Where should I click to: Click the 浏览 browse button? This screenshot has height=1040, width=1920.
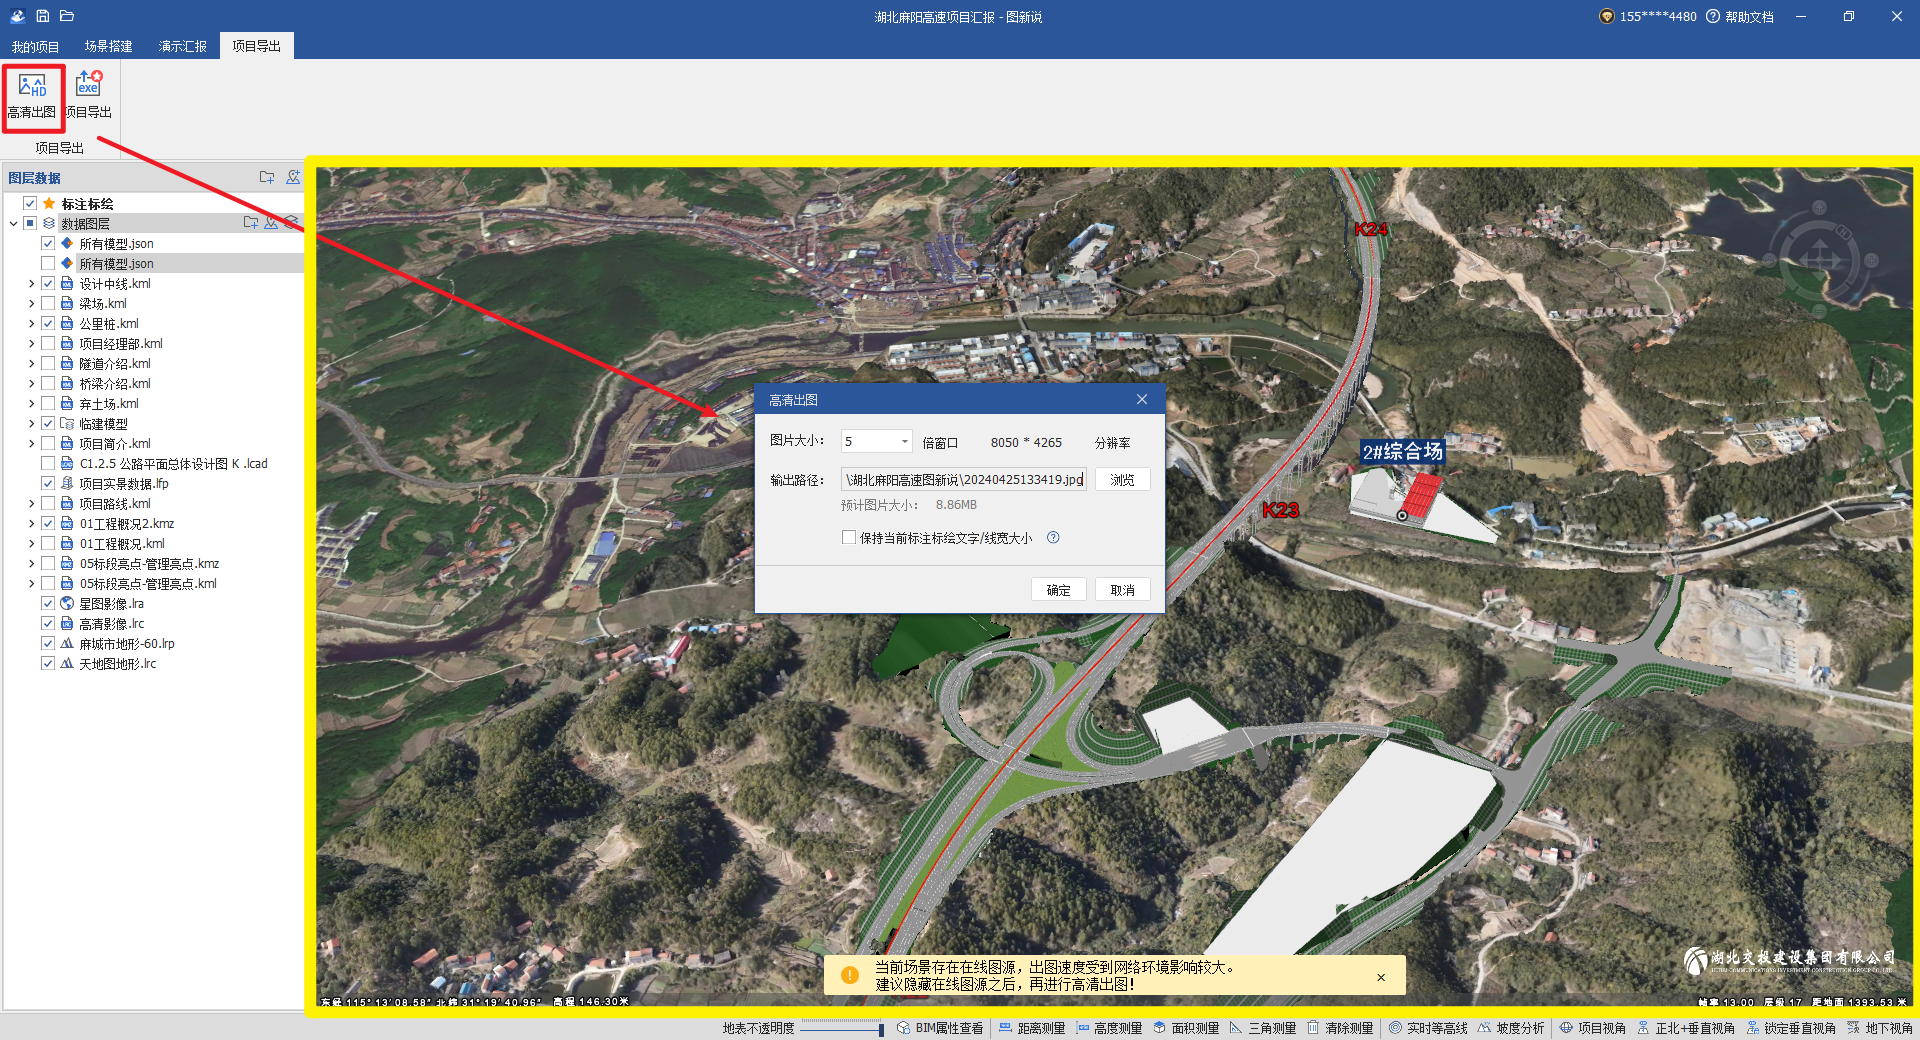pyautogui.click(x=1122, y=480)
